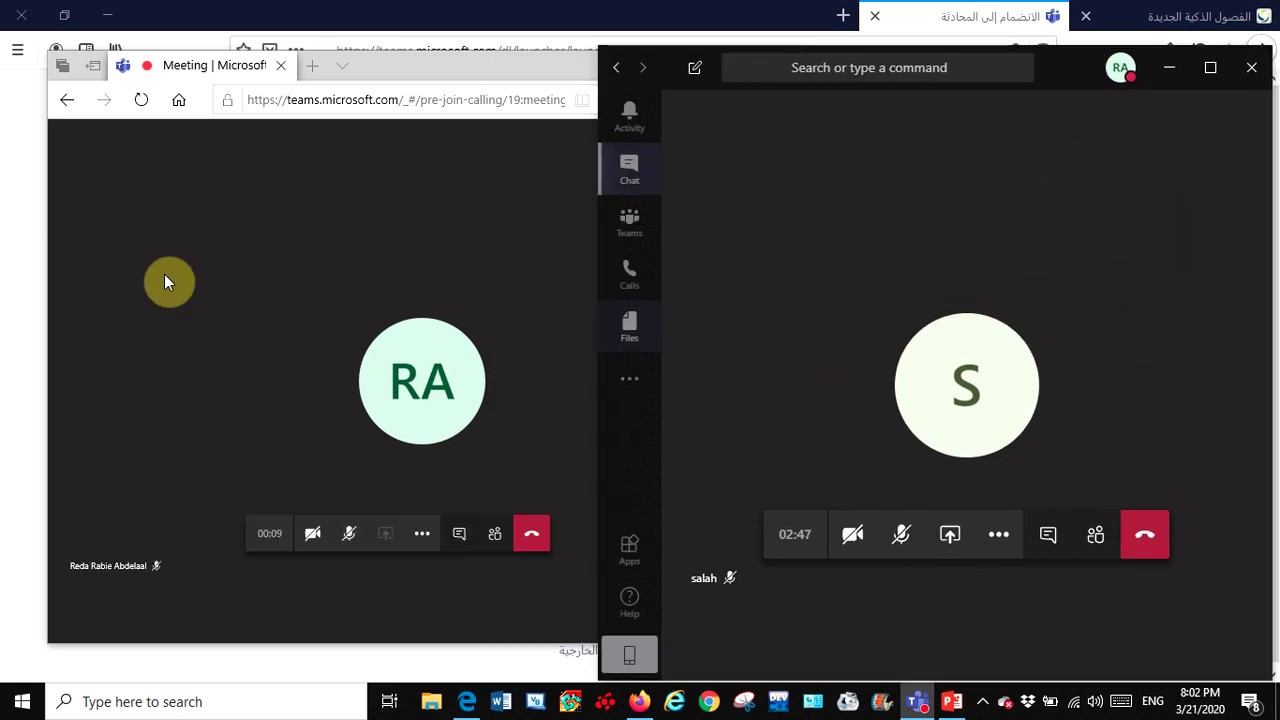Switch to Microsoft Teams taskbar icon
This screenshot has height=720, width=1280.
pyautogui.click(x=917, y=702)
